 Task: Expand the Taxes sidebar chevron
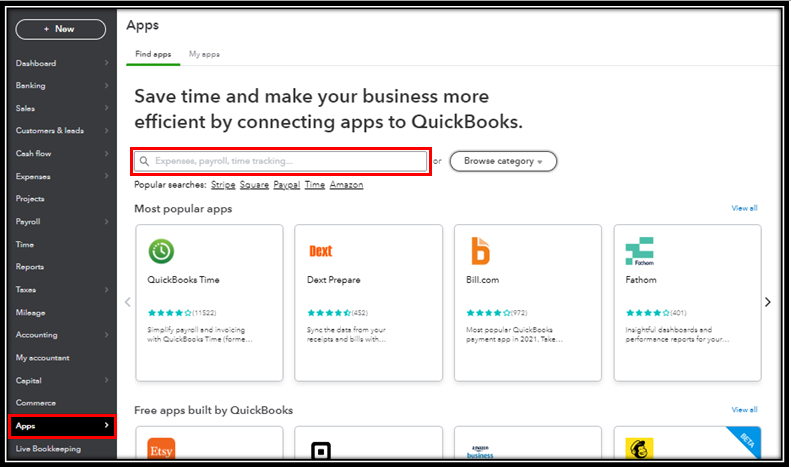106,289
